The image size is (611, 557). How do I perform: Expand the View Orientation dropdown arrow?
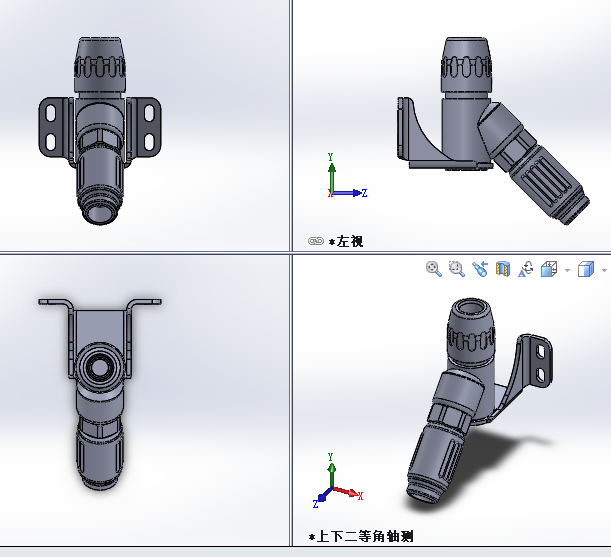point(567,270)
